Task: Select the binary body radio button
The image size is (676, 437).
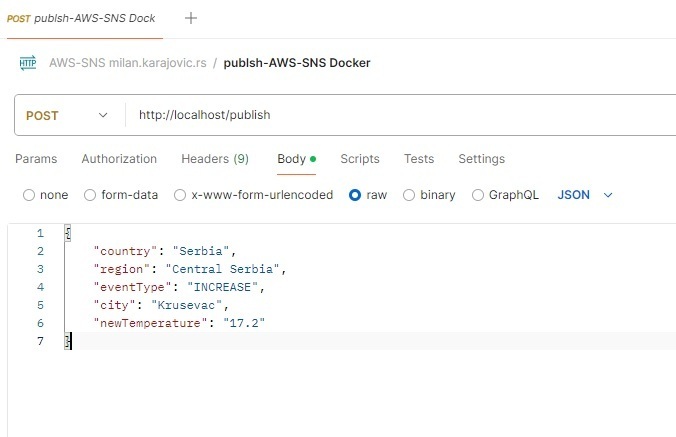Action: pos(409,195)
